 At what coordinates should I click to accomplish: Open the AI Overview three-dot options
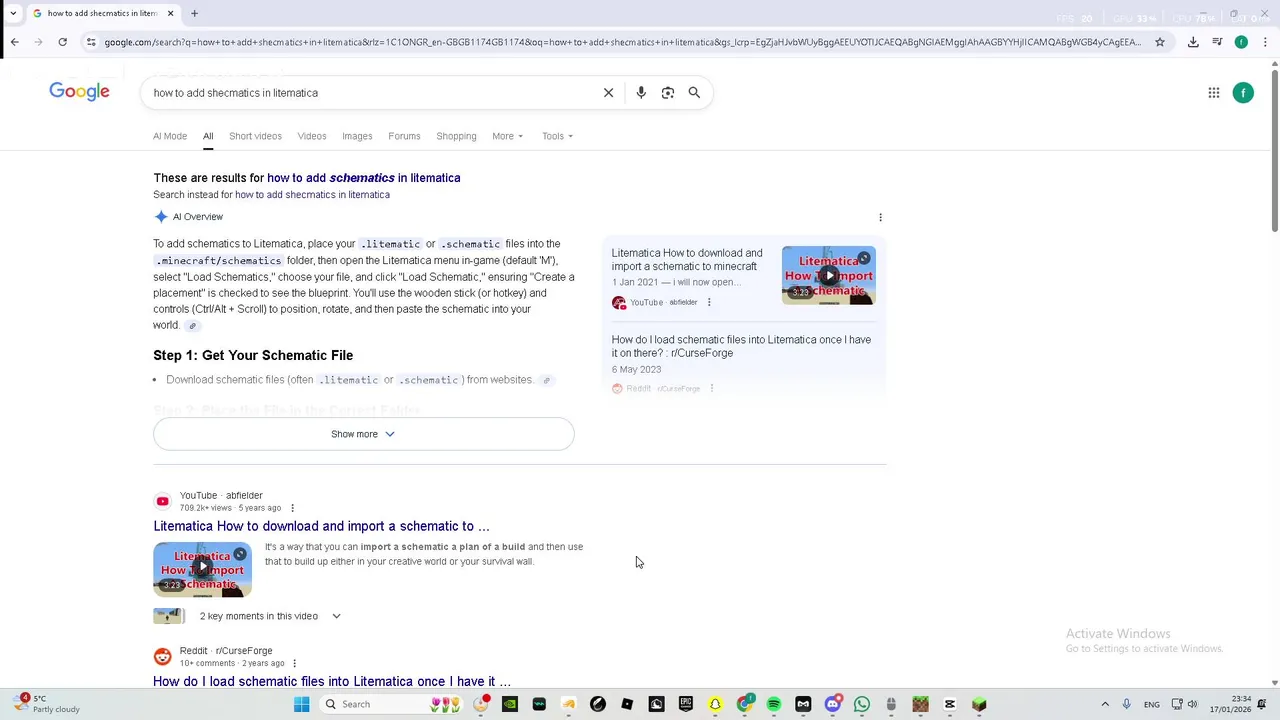[880, 217]
